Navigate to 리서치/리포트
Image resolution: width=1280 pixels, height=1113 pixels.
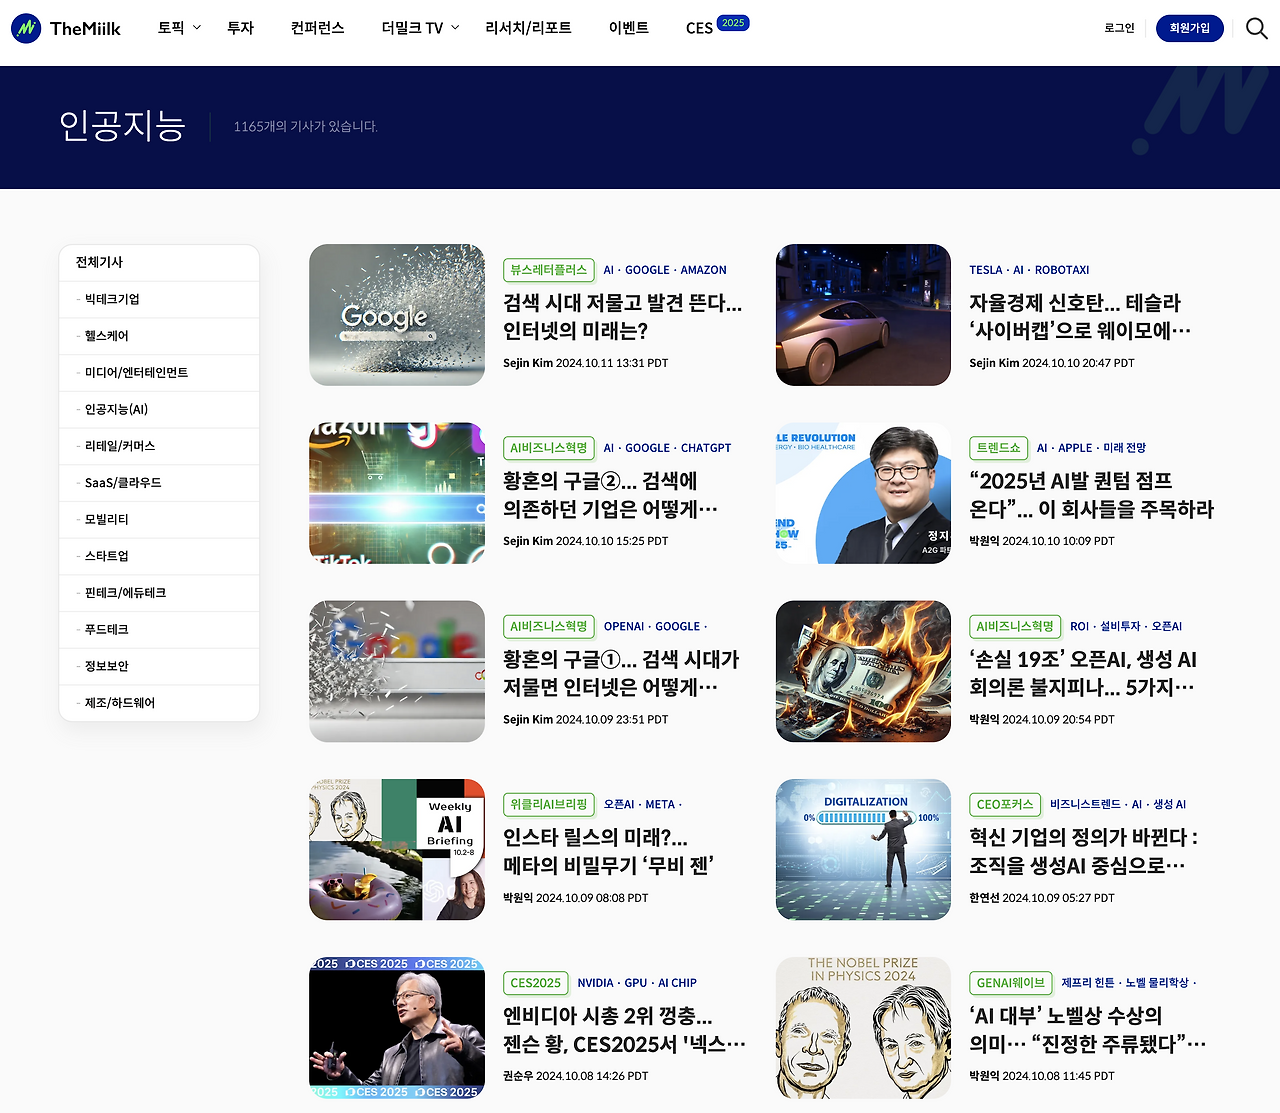(529, 28)
